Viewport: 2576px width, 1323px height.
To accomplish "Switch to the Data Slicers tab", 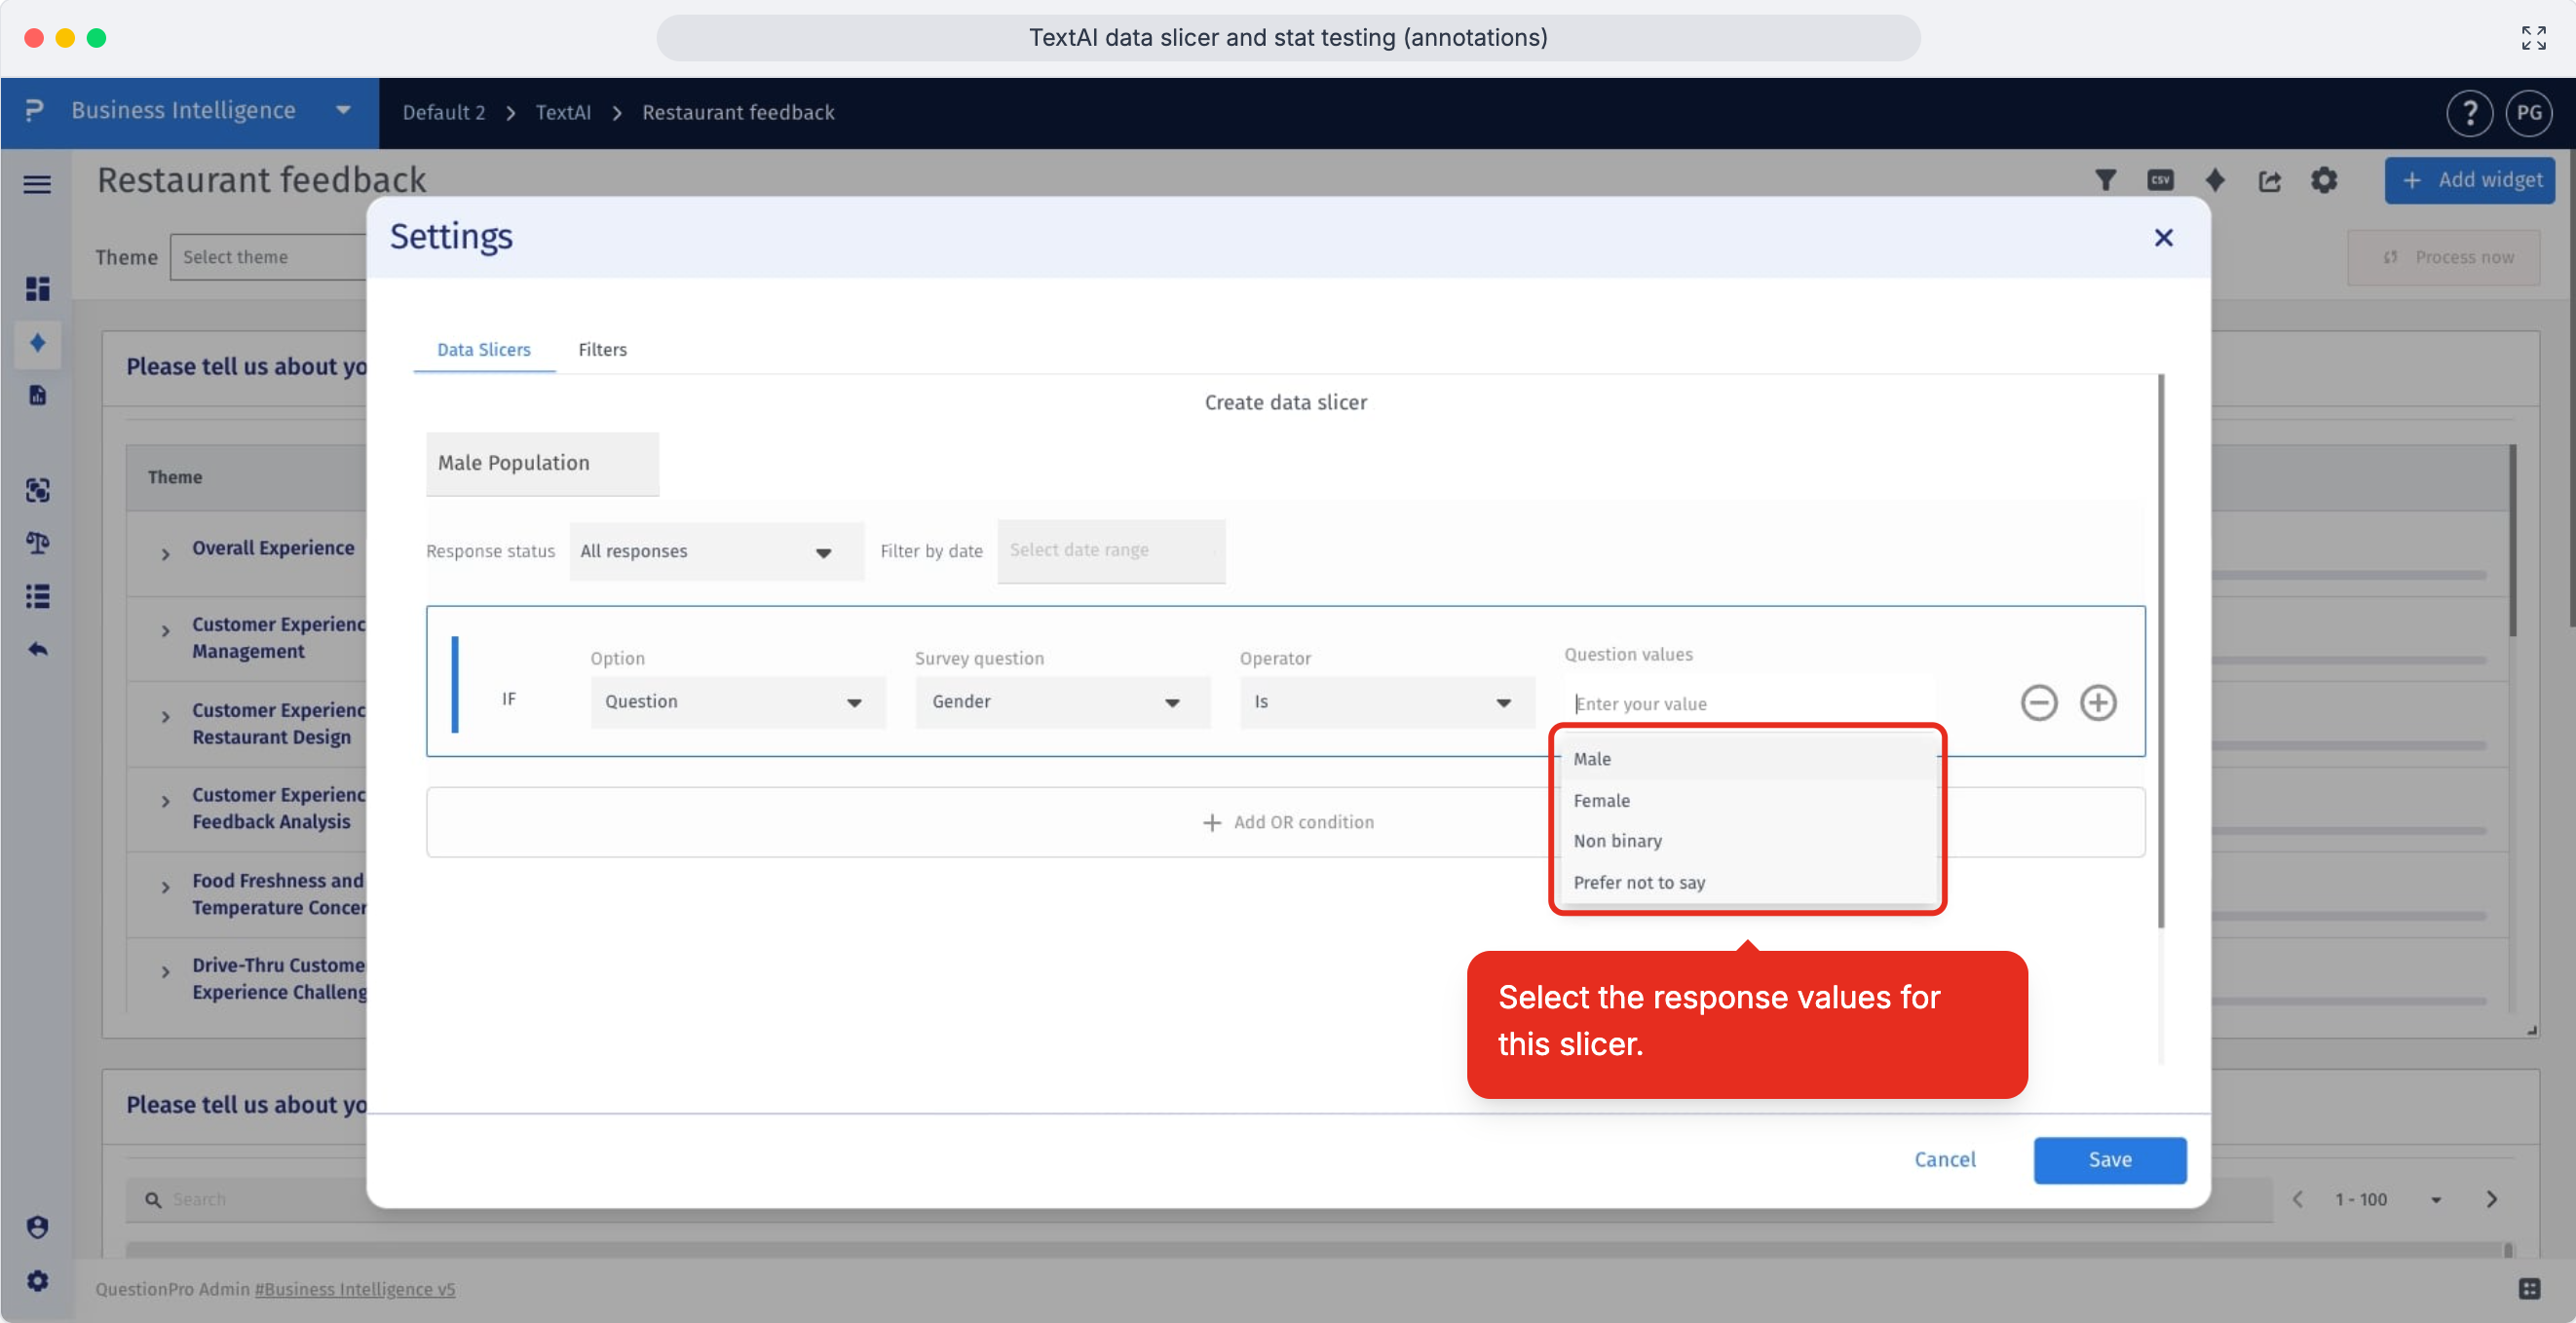I will (484, 349).
